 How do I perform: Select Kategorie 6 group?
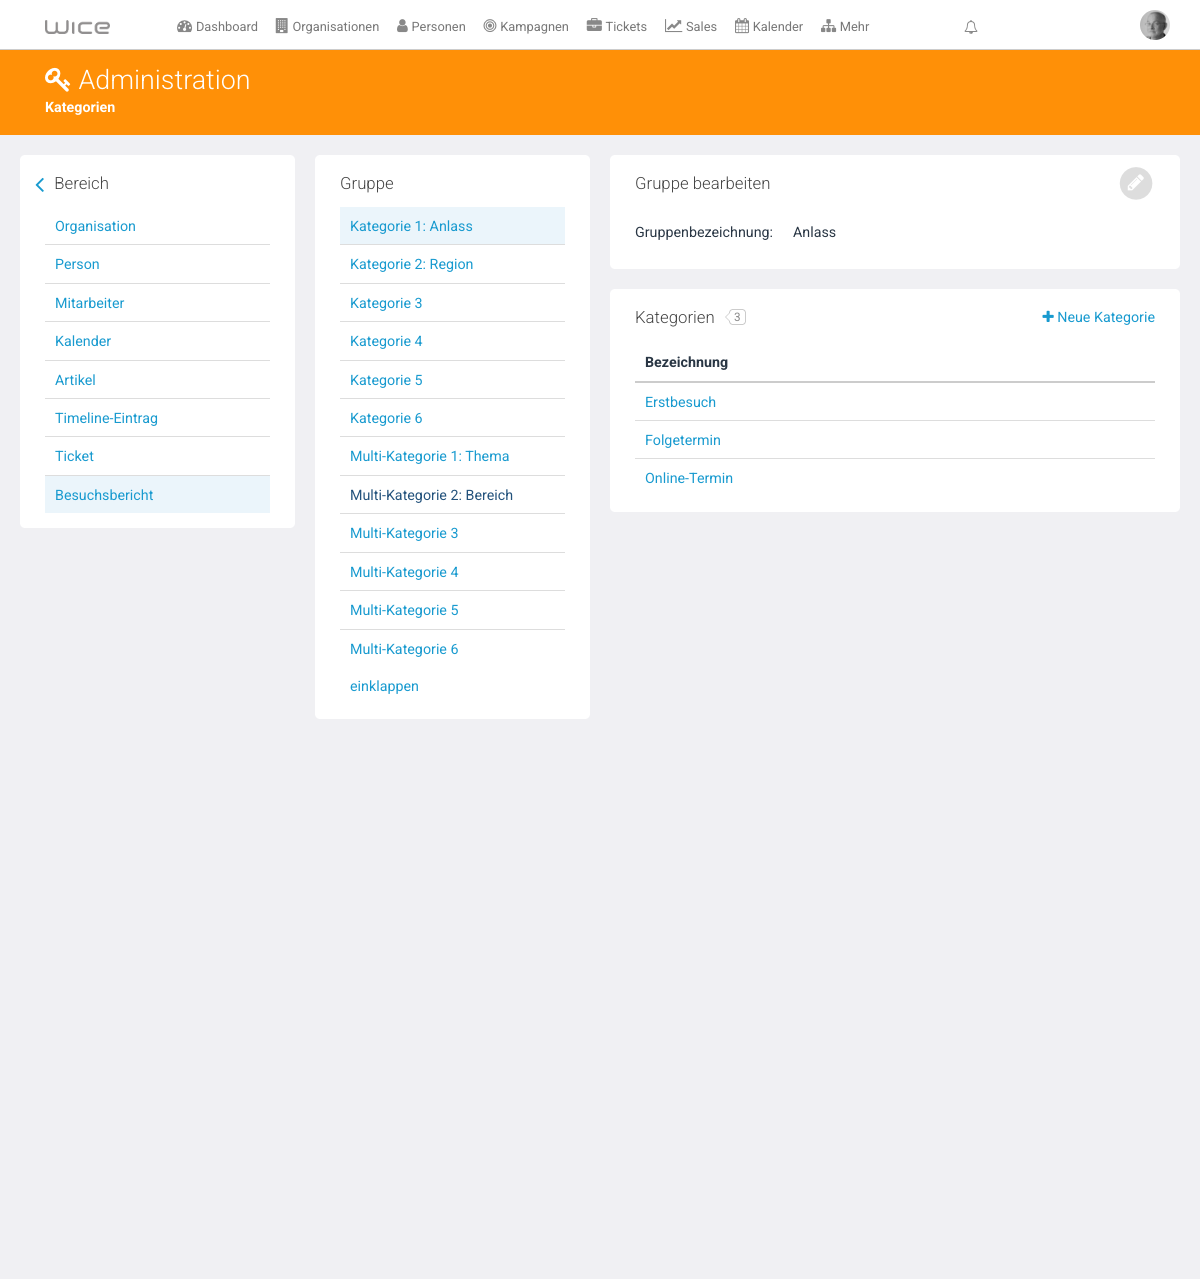click(x=452, y=418)
